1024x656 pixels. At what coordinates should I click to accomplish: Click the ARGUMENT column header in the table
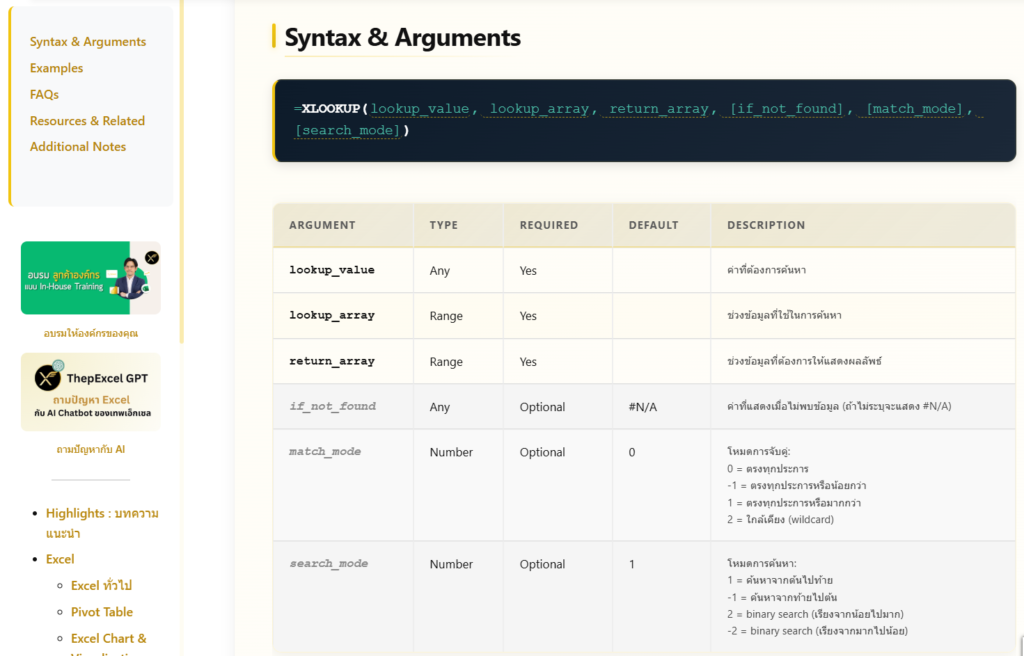322,225
